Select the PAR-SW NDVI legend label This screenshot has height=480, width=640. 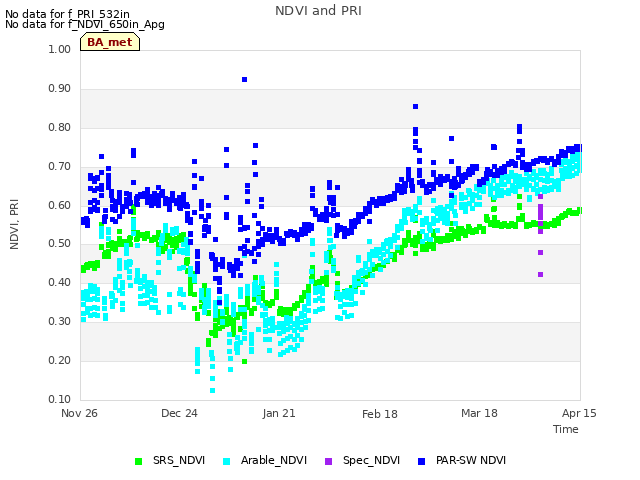point(471,460)
